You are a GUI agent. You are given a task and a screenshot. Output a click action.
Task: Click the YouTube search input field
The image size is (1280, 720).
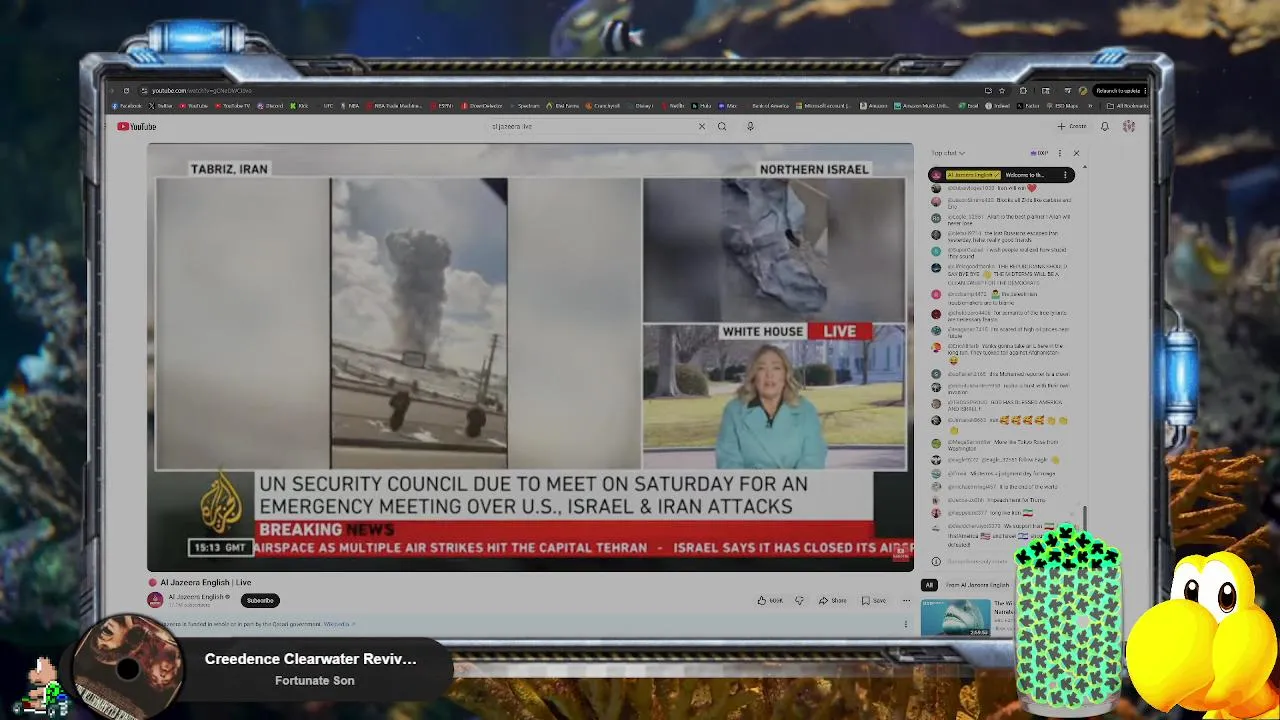[x=590, y=126]
